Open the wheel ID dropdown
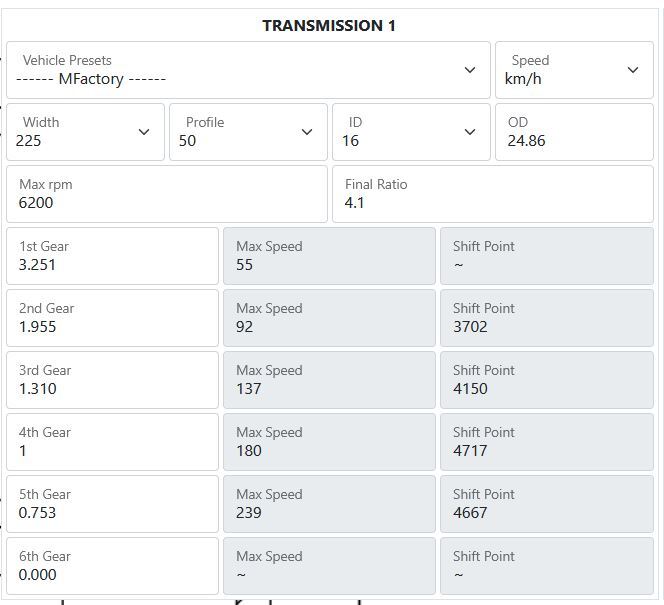The height and width of the screenshot is (605, 664). tap(411, 132)
